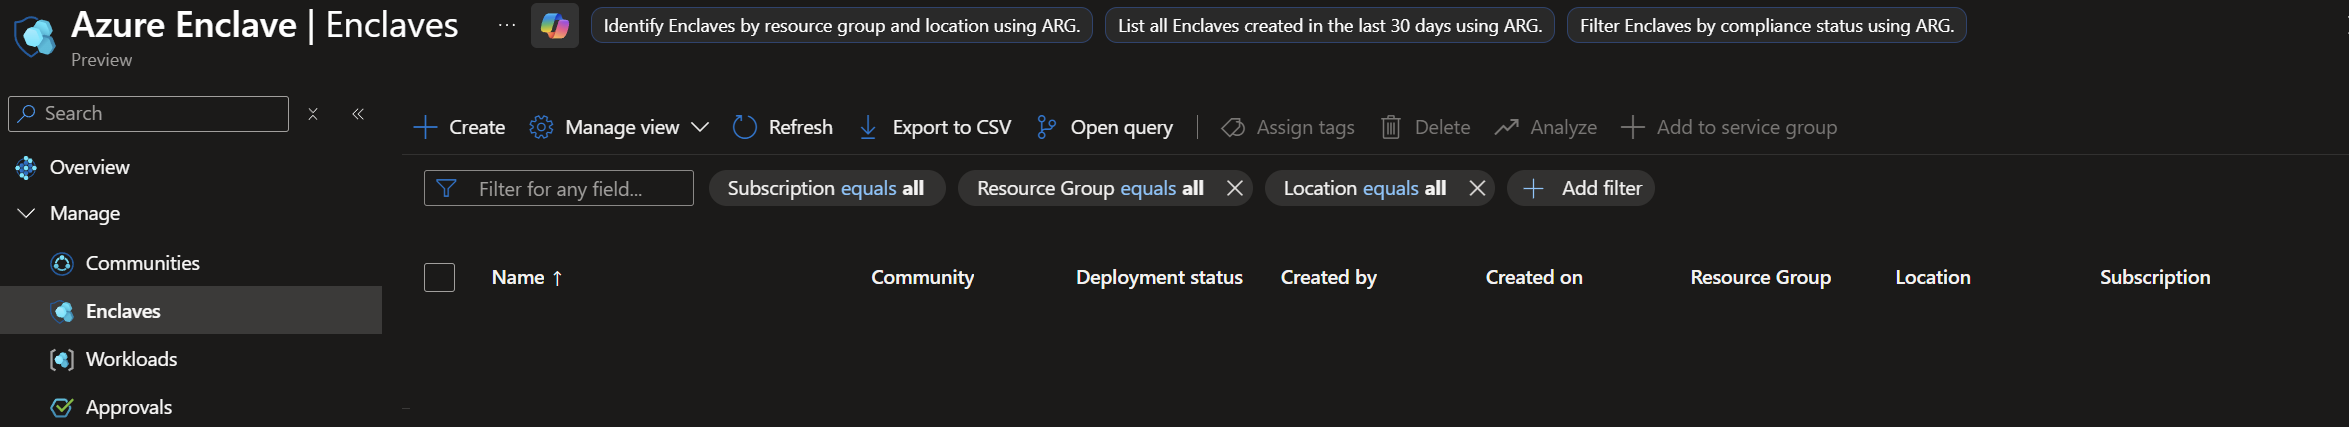
Task: Click the Communities icon in the sidebar
Action: point(62,263)
